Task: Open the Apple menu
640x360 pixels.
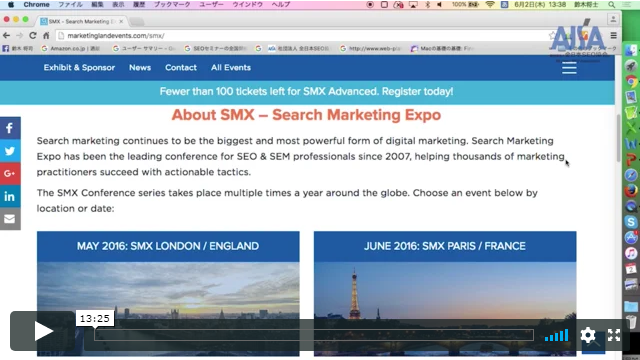Action: (11, 4)
